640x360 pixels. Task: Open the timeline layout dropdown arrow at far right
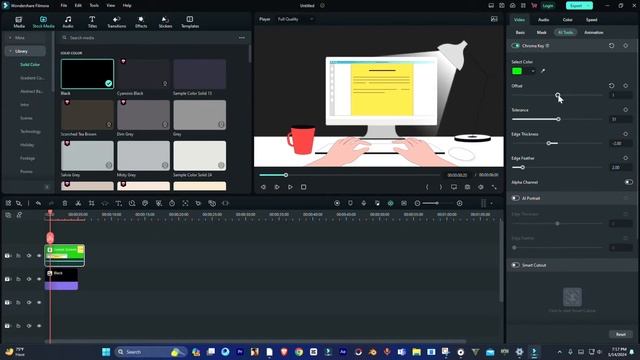pyautogui.click(x=491, y=203)
